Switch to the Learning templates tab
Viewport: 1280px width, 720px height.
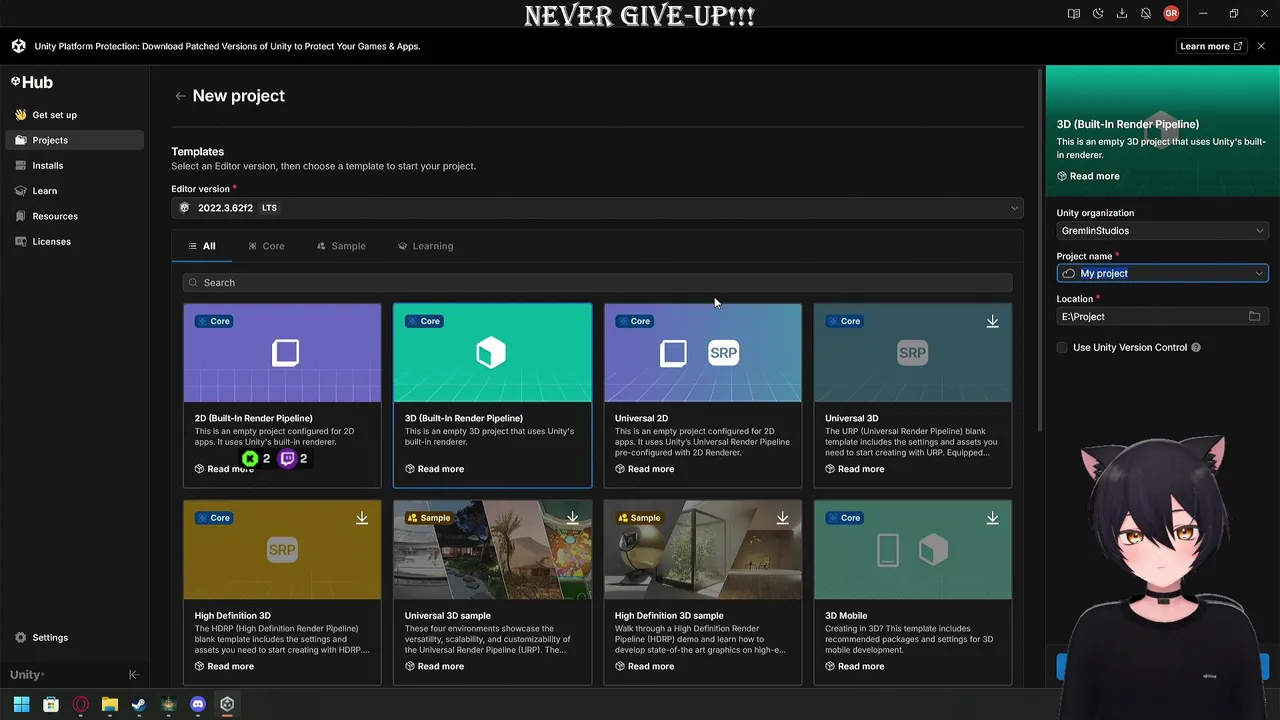[425, 246]
